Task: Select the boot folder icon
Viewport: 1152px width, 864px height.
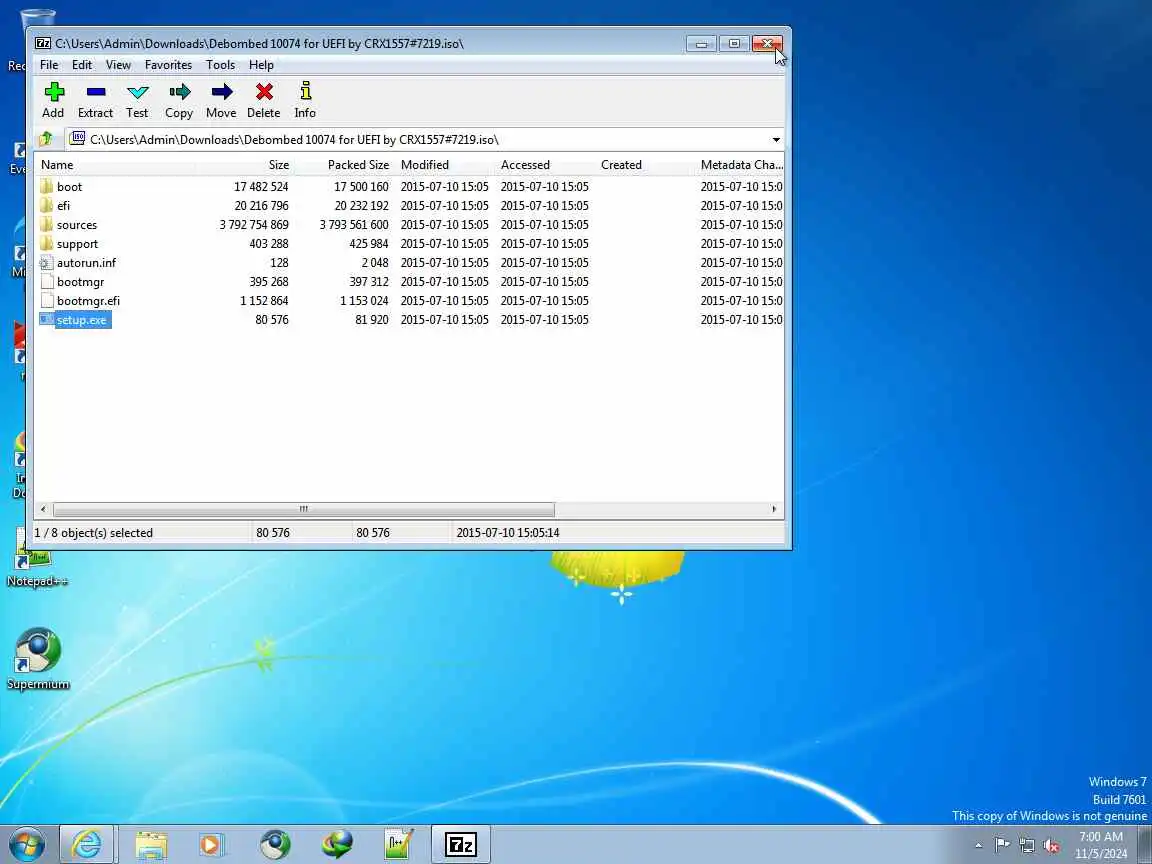Action: click(46, 186)
